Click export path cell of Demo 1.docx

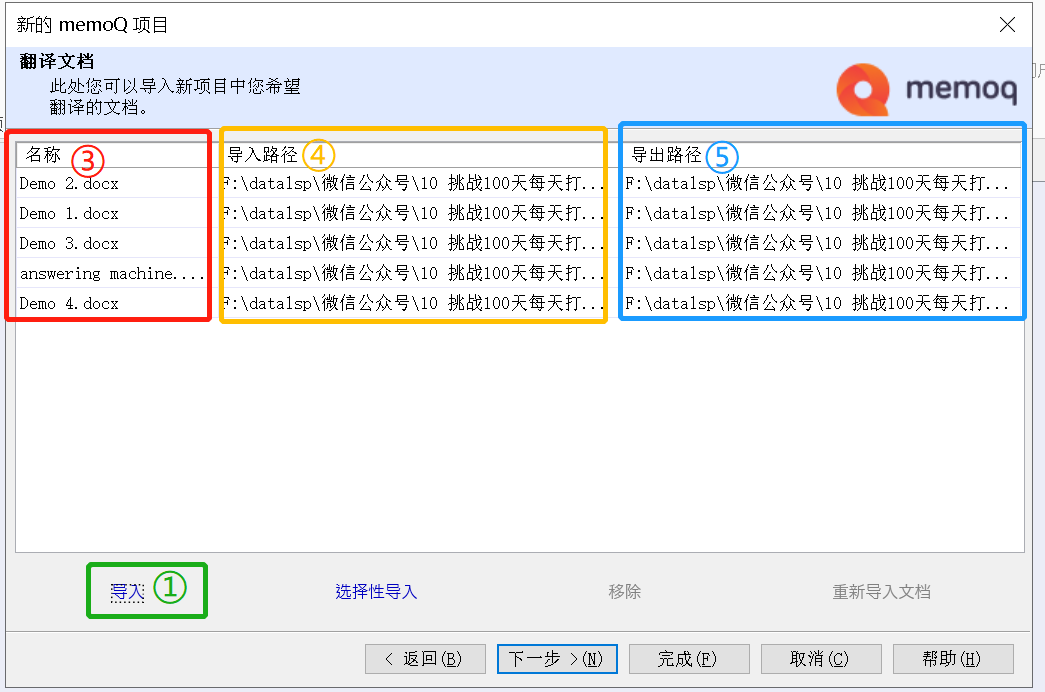click(822, 213)
